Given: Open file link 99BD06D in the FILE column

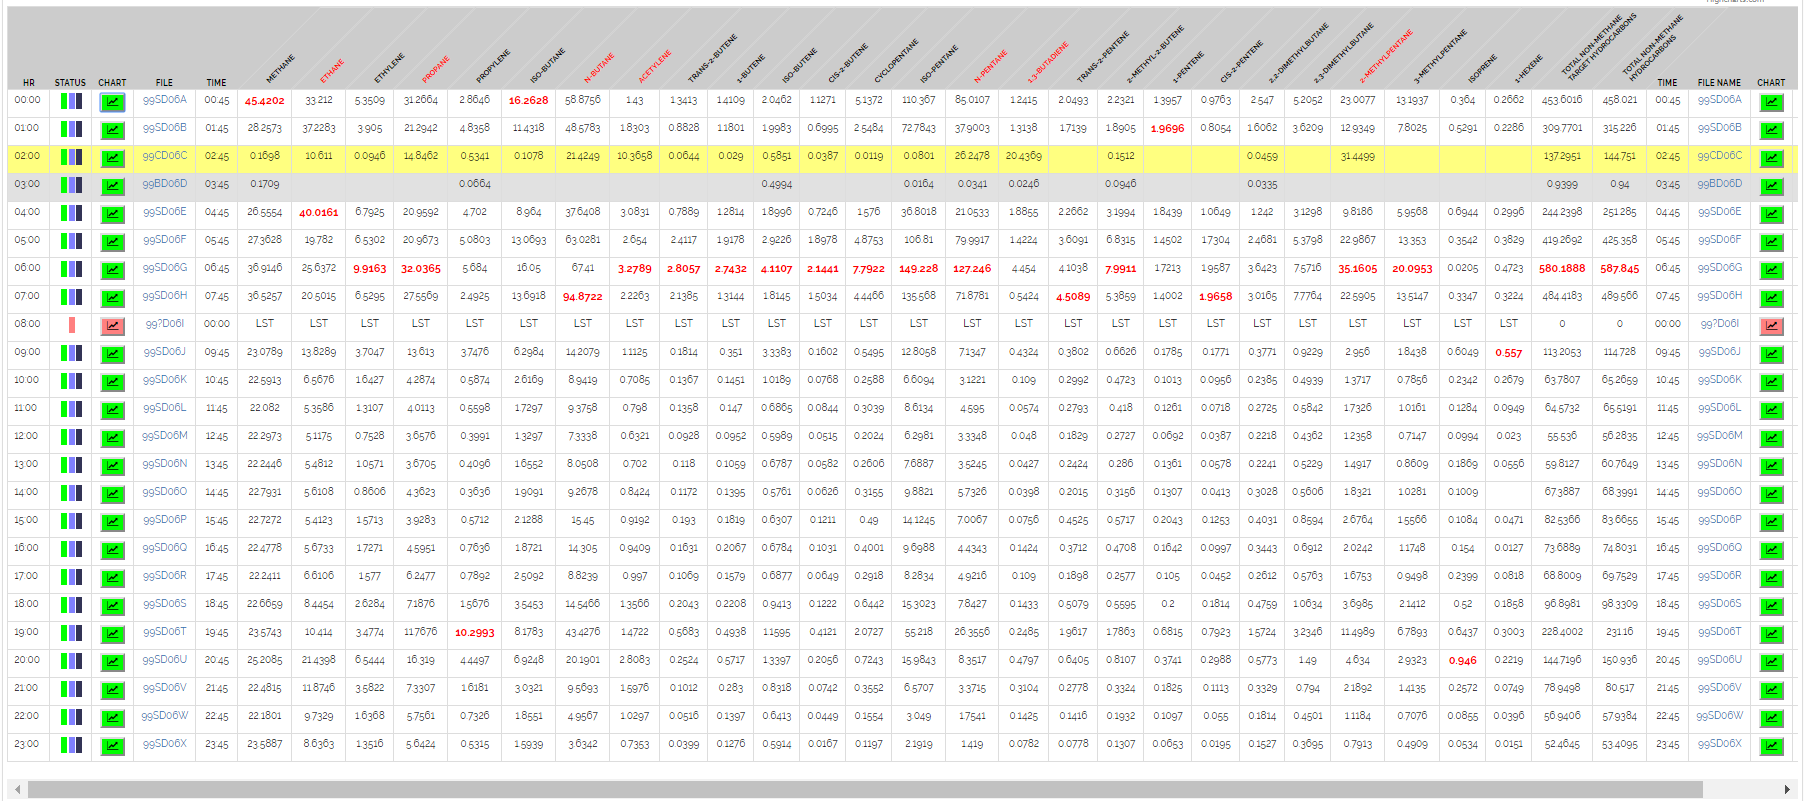Looking at the screenshot, I should pos(164,184).
